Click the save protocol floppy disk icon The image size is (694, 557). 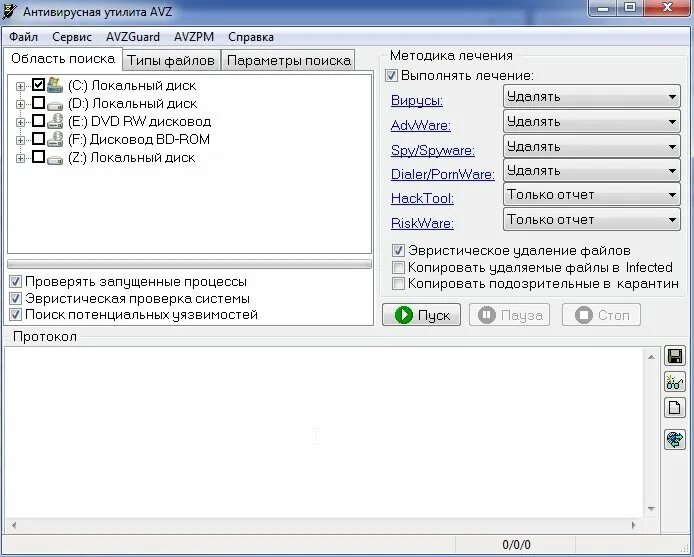pos(675,356)
